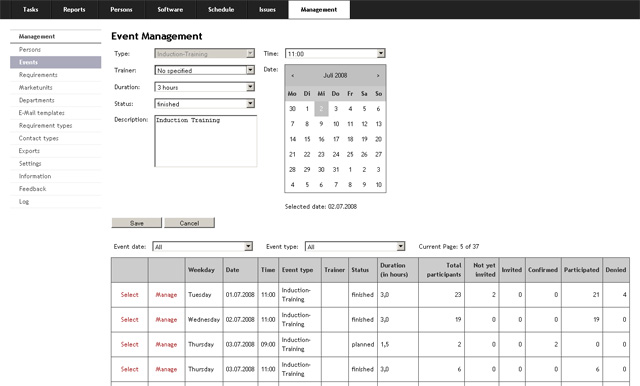
Task: Open the disabled Type dropdown
Action: (x=204, y=54)
